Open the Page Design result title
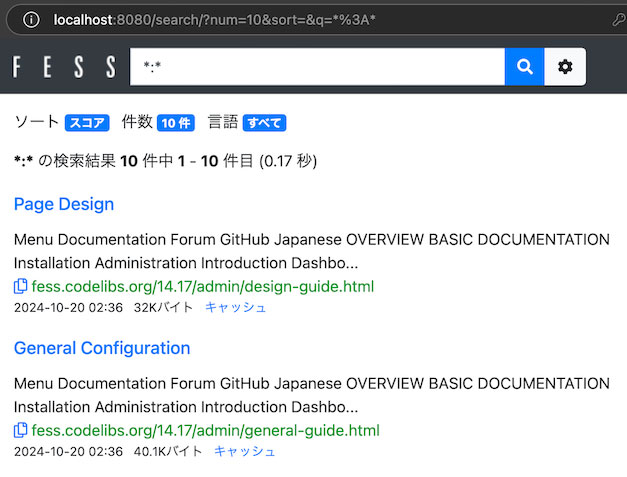Viewport: 627px width, 477px height. pos(64,204)
